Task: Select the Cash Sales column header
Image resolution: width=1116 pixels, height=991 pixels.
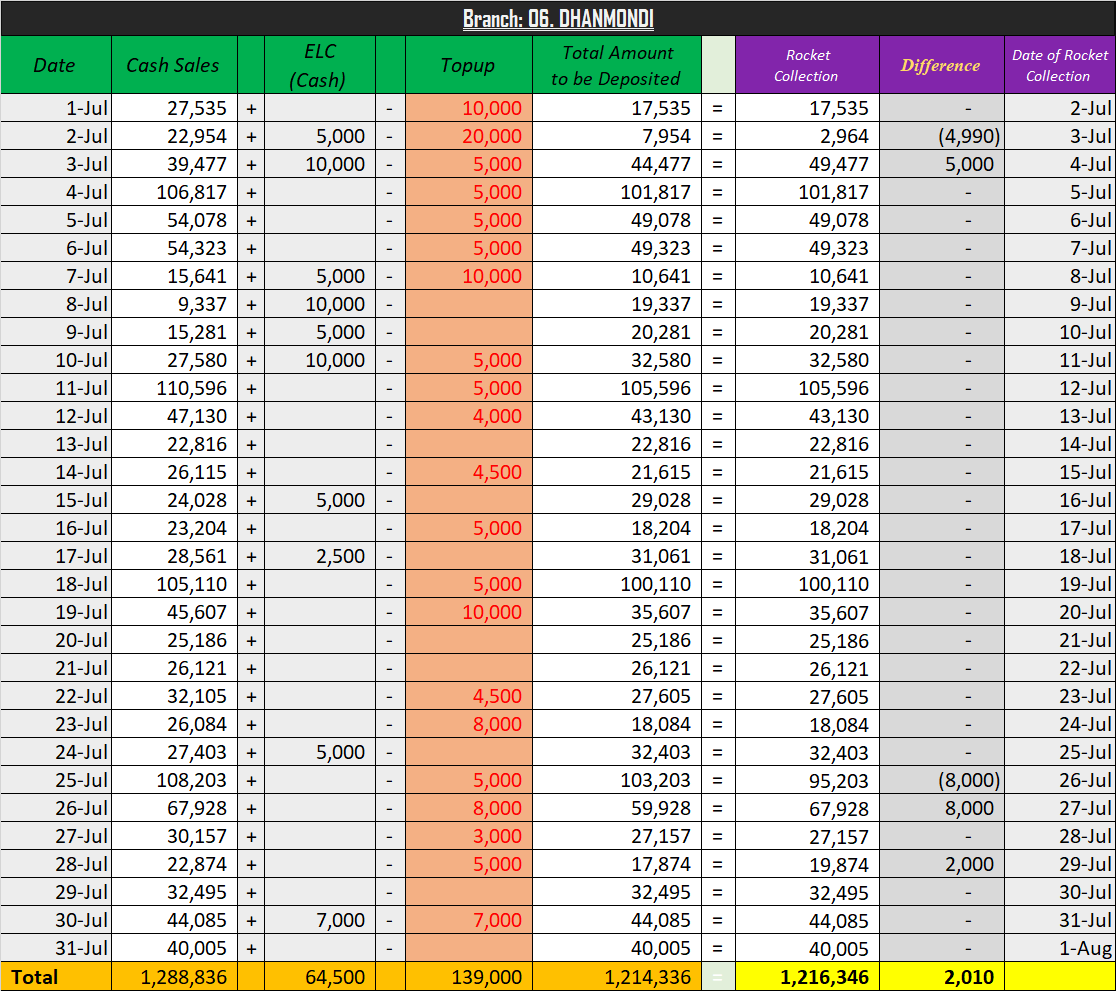Action: [174, 65]
